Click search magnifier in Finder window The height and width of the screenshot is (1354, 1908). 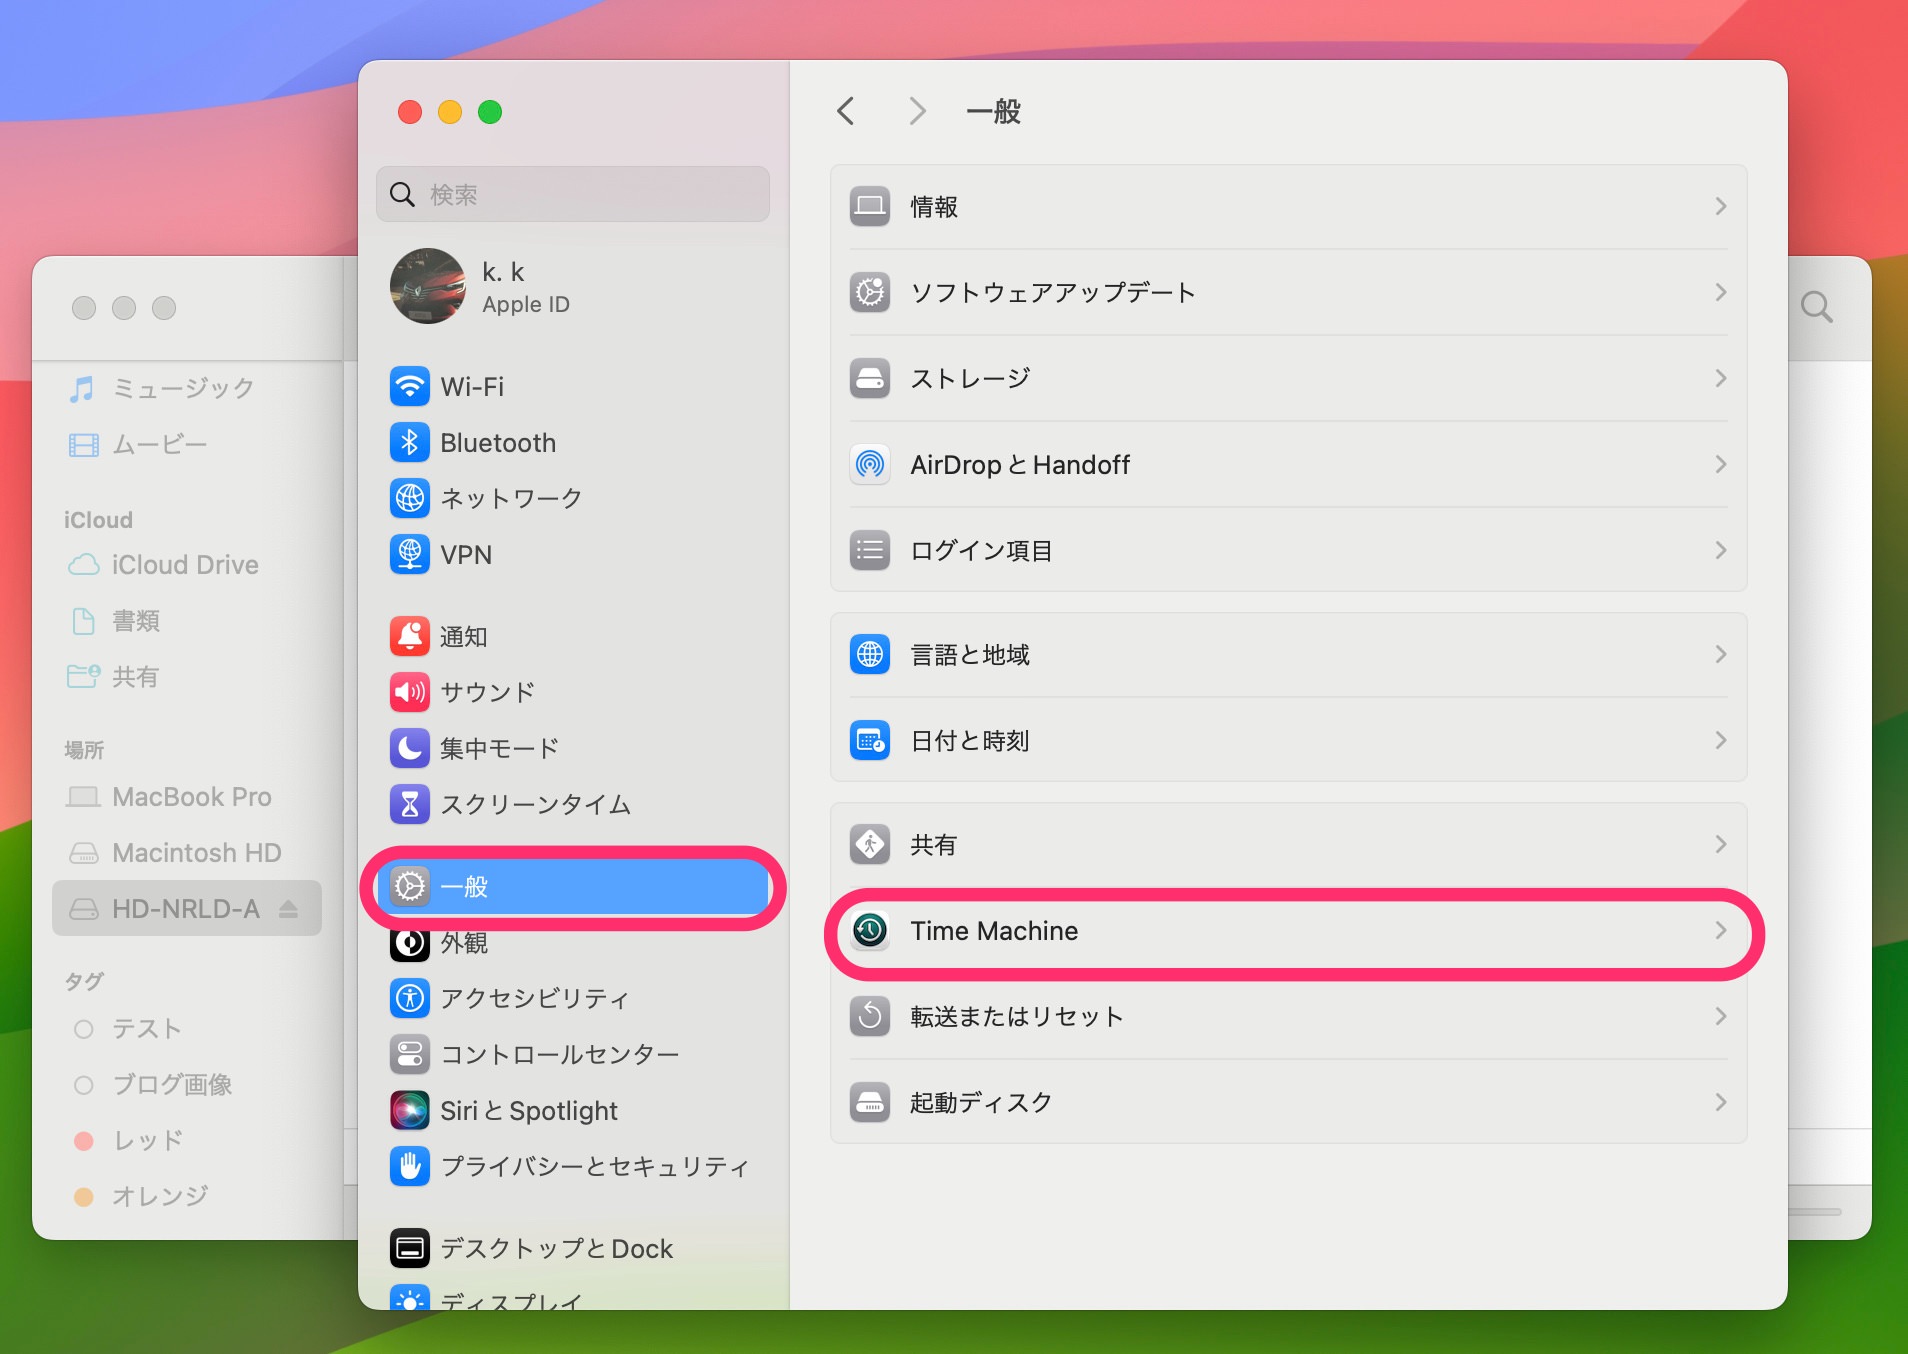coord(1816,307)
